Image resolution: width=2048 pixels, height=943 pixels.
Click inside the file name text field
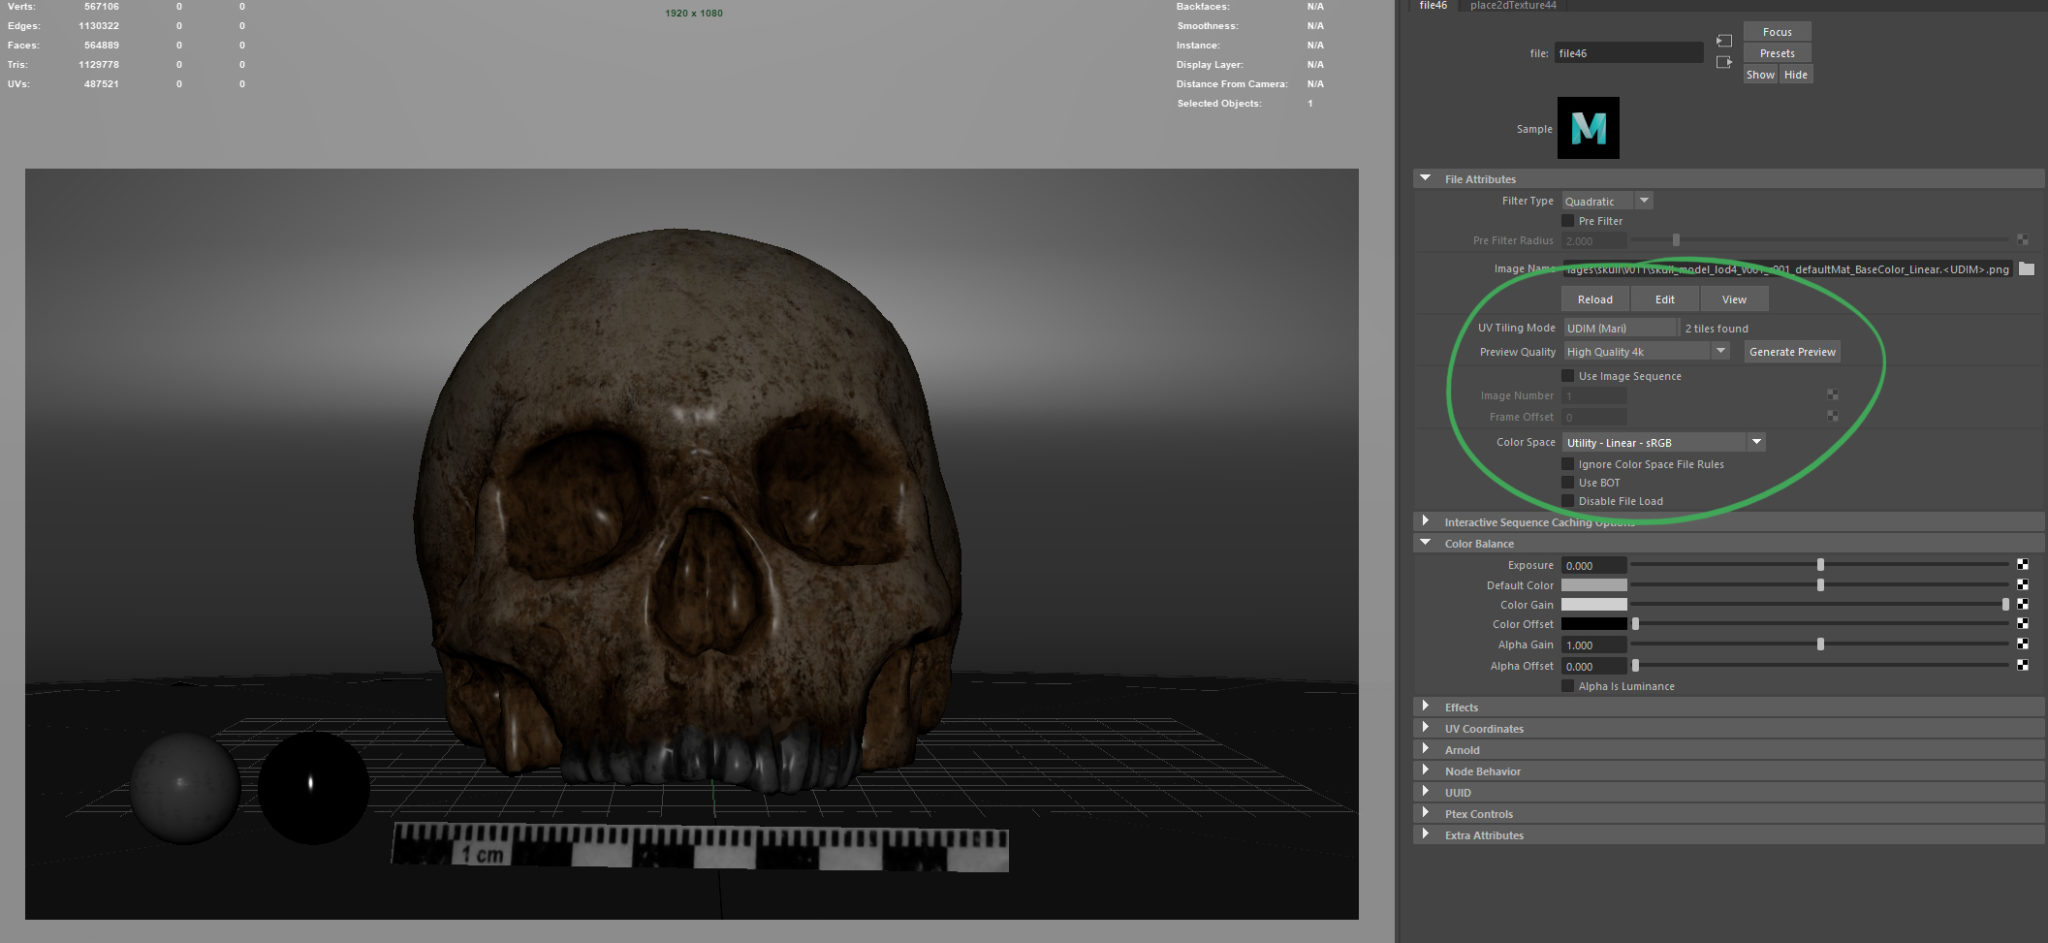point(1628,52)
